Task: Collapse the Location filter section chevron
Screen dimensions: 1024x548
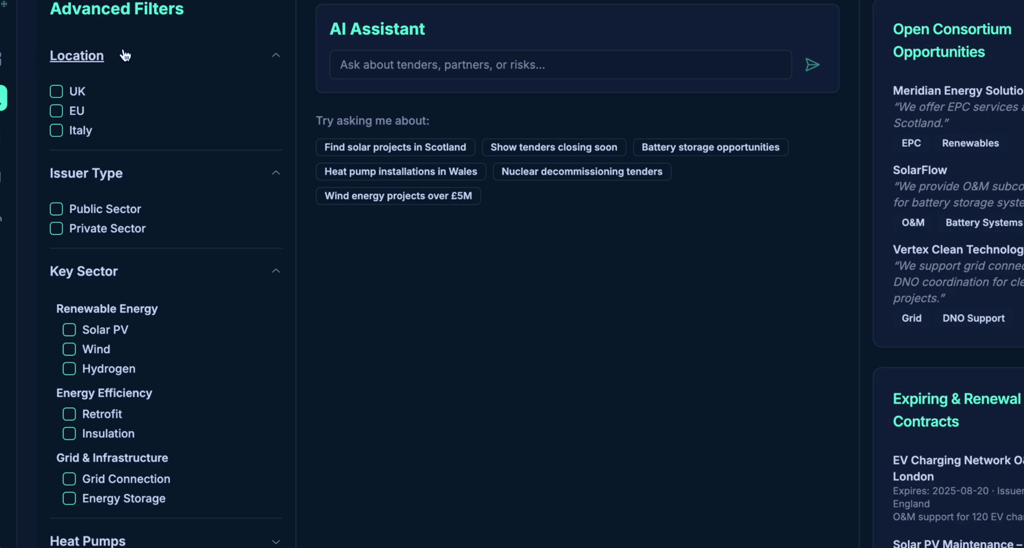Action: 276,56
